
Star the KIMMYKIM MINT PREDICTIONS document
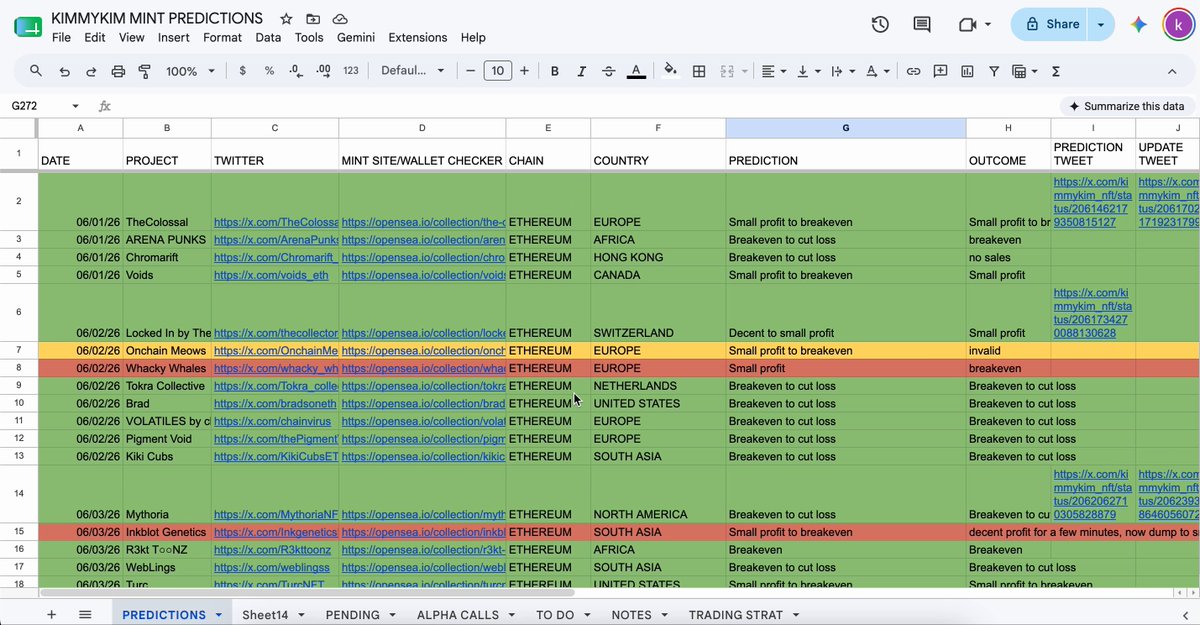(286, 19)
